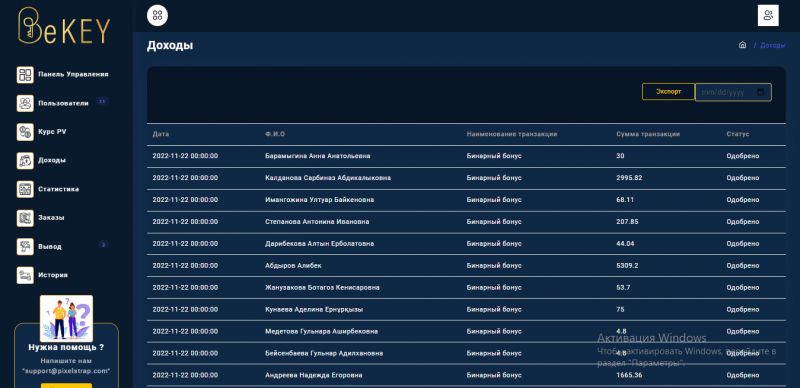Click the Сумма транзакции column header
This screenshot has height=388, width=800.
(648, 134)
